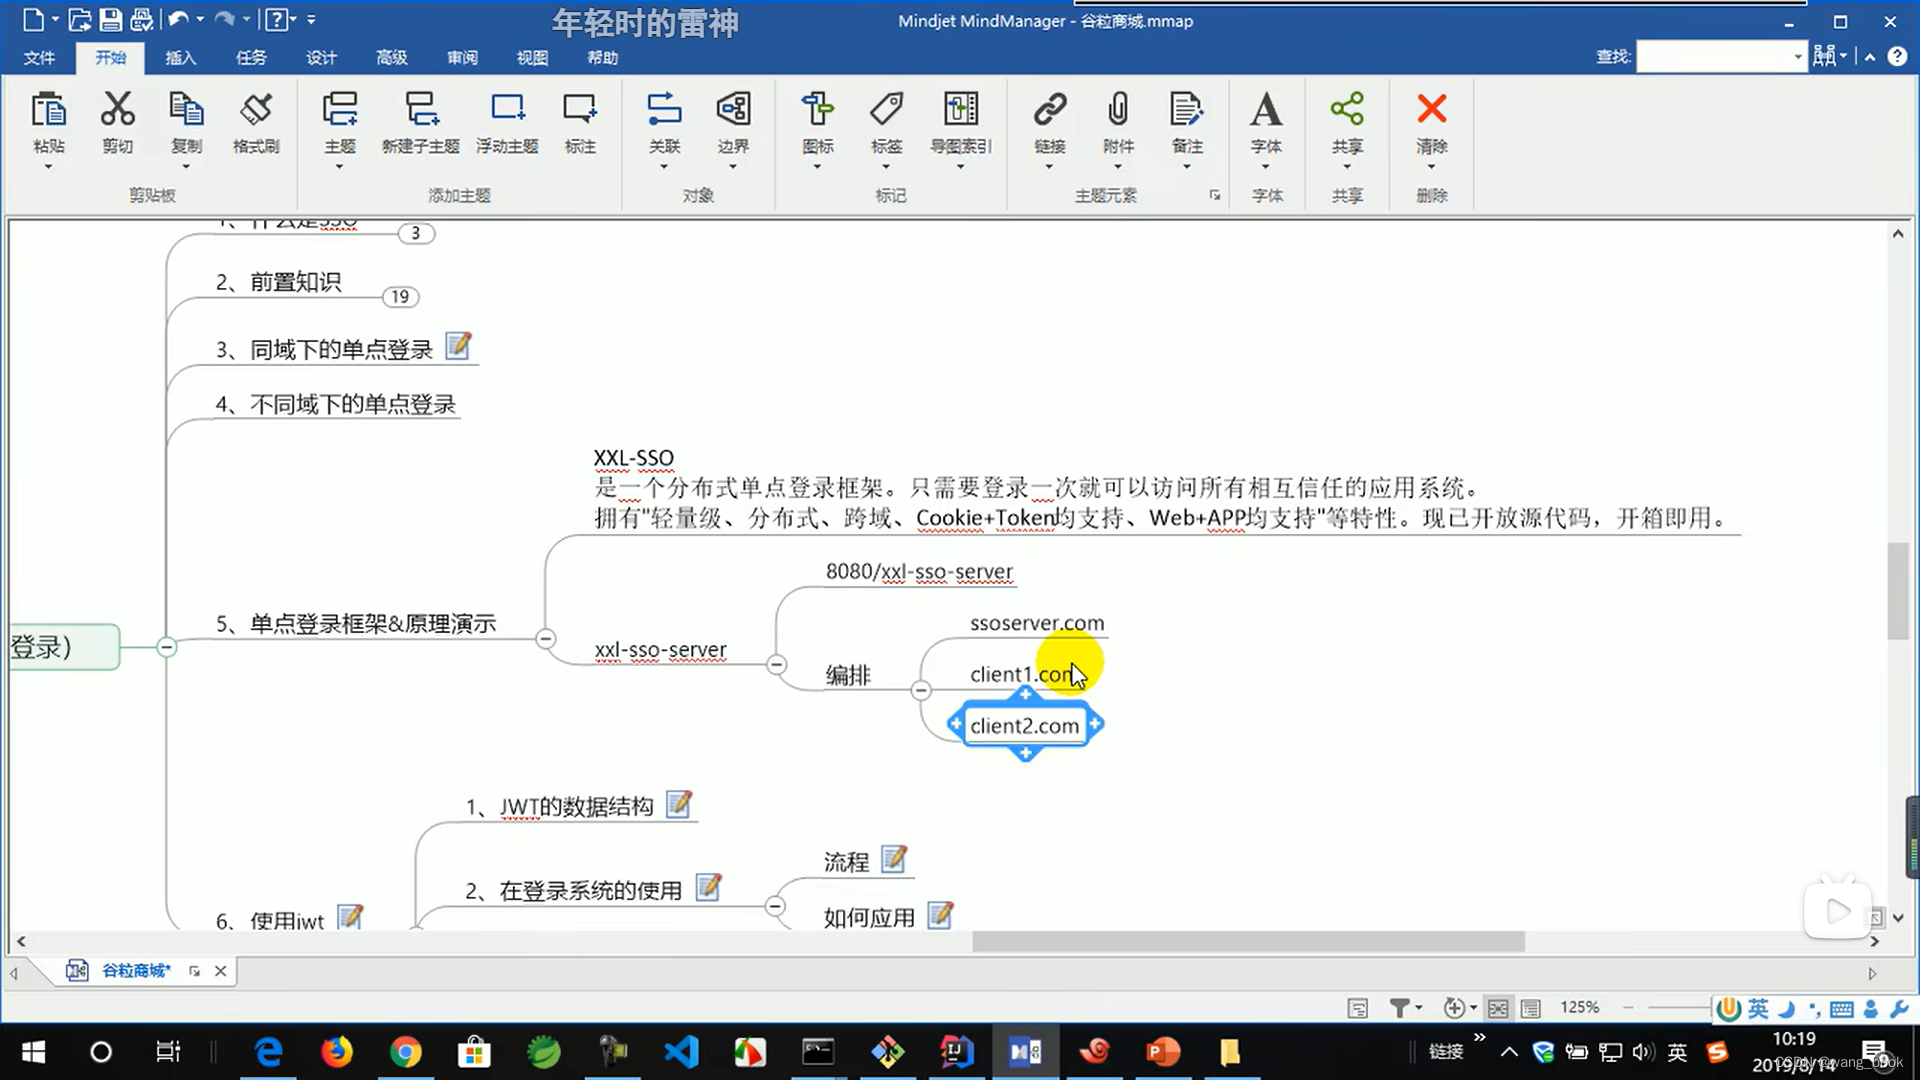This screenshot has height=1080, width=1920.
Task: Click the Link (链接) chain icon
Action: click(1050, 109)
